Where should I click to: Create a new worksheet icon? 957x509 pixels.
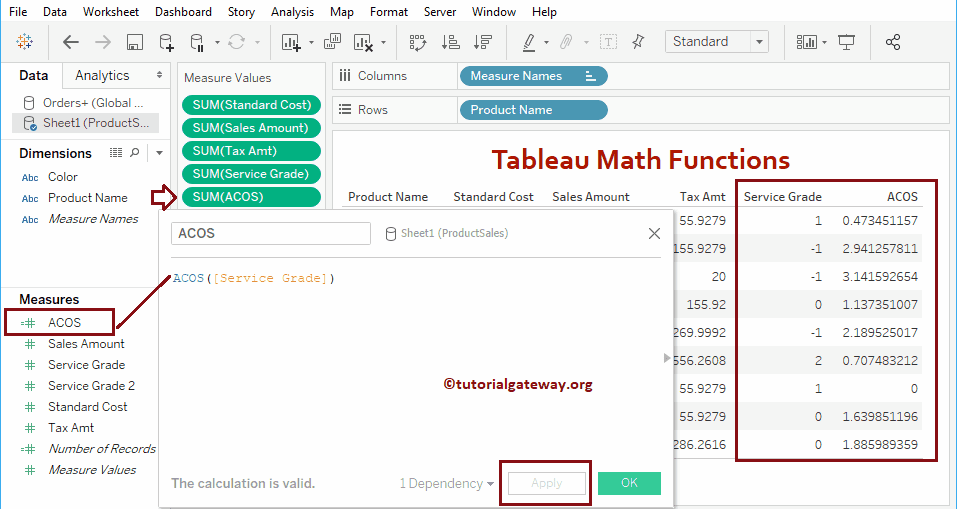click(291, 42)
